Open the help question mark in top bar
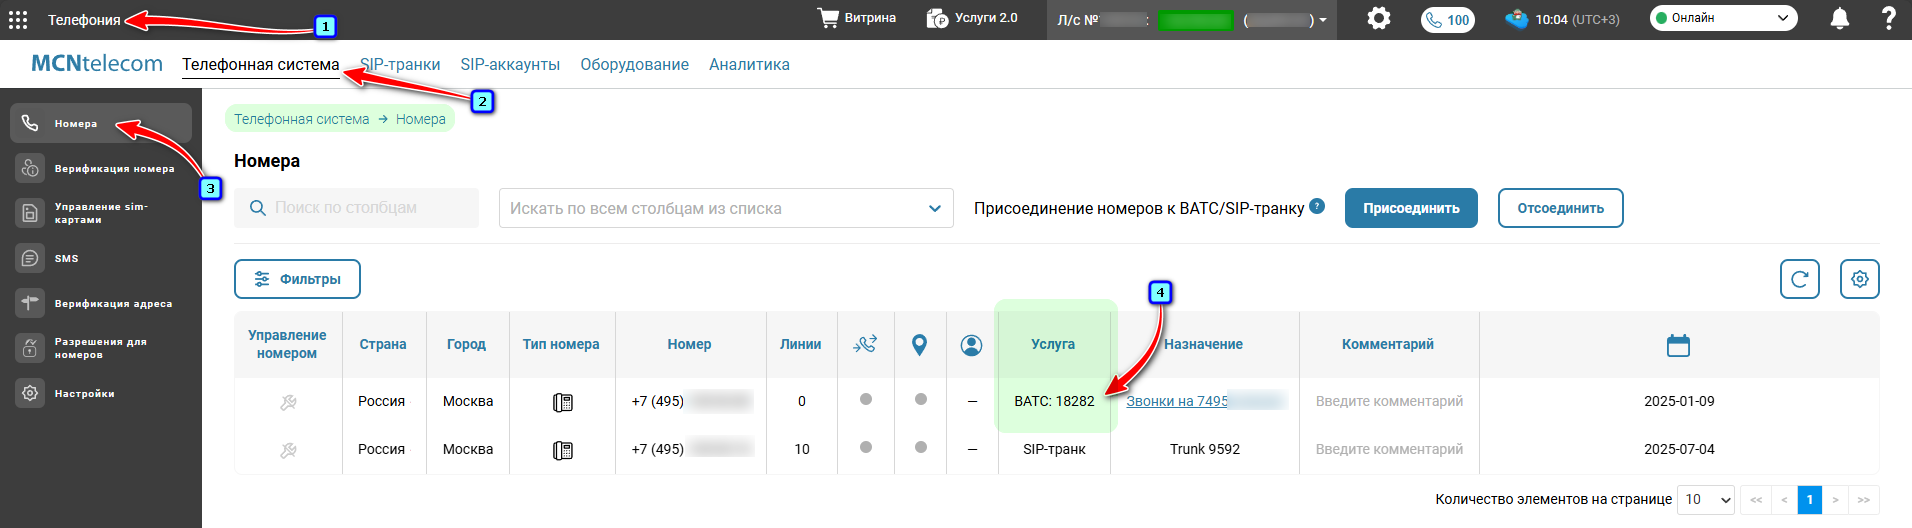Screen dimensions: 1912x528 [1888, 18]
